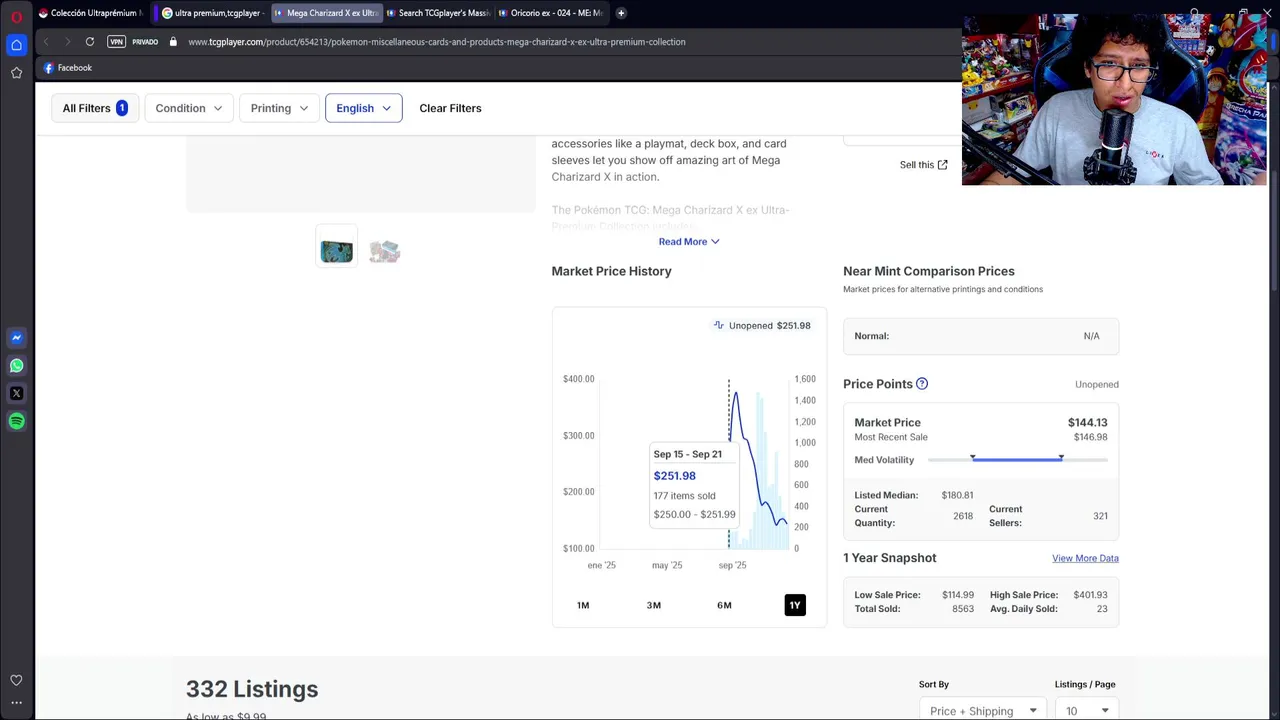Click the $251.98 tooltip price
Image resolution: width=1280 pixels, height=720 pixels.
675,476
